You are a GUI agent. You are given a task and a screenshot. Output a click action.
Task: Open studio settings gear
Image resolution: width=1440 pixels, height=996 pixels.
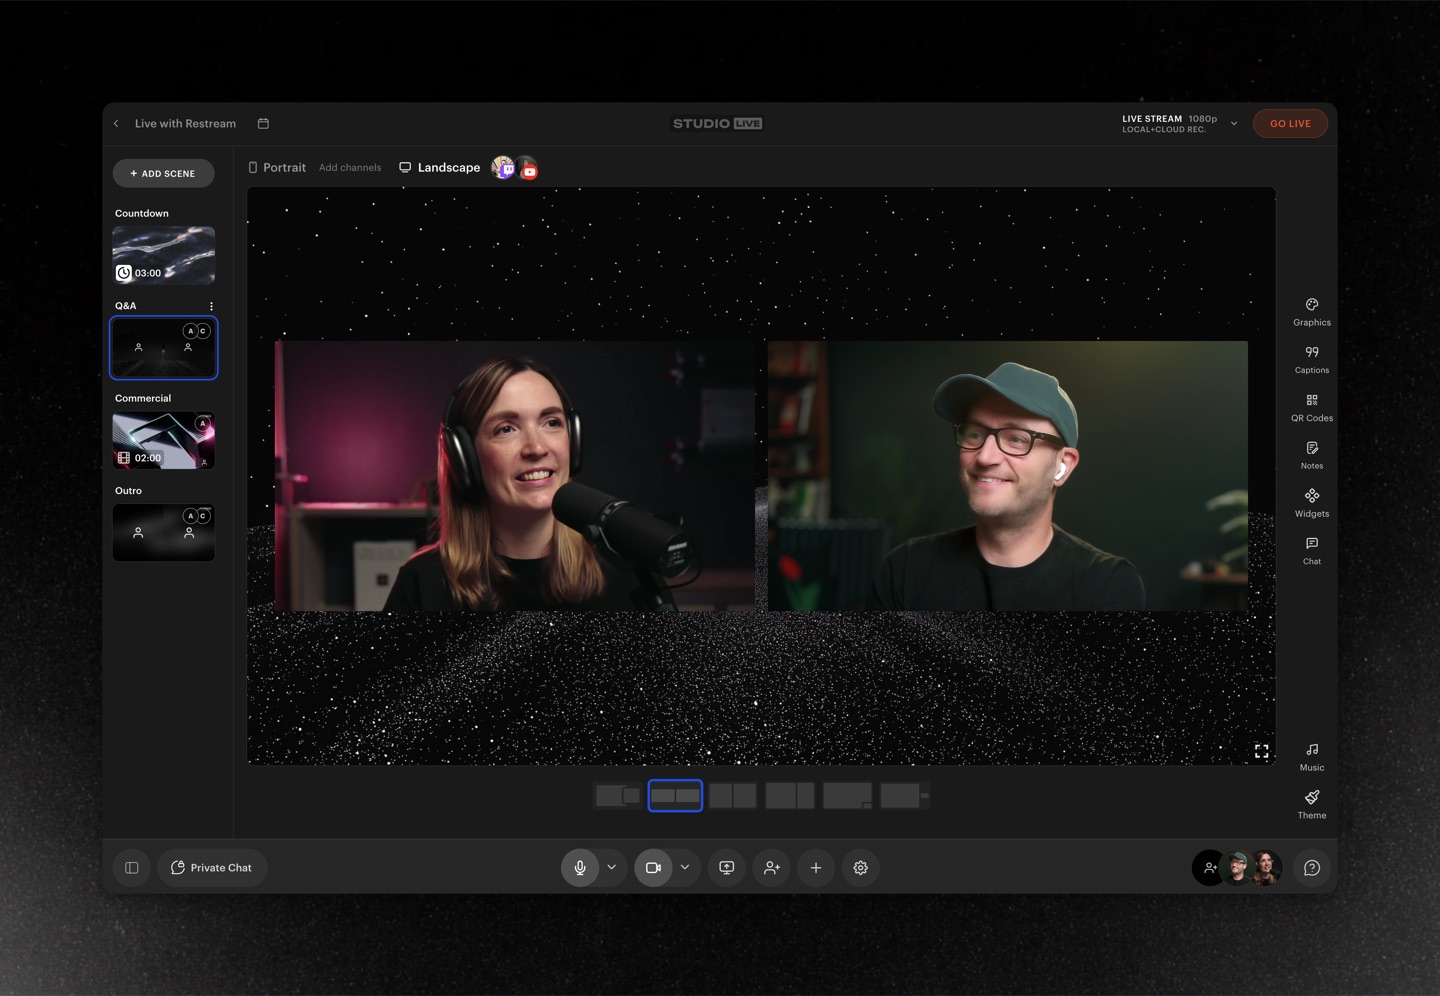point(860,868)
